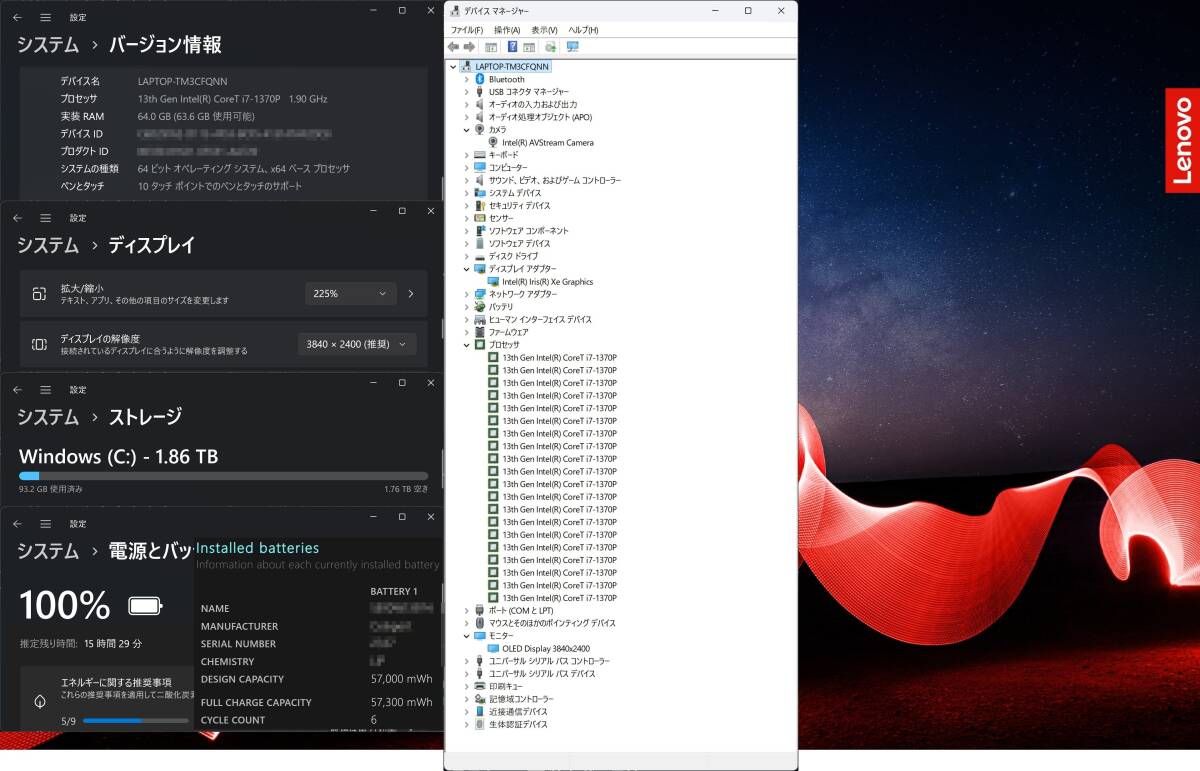Viewport: 1200px width, 771px height.
Task: Click the ディスク ドライブ category icon
Action: [x=480, y=256]
